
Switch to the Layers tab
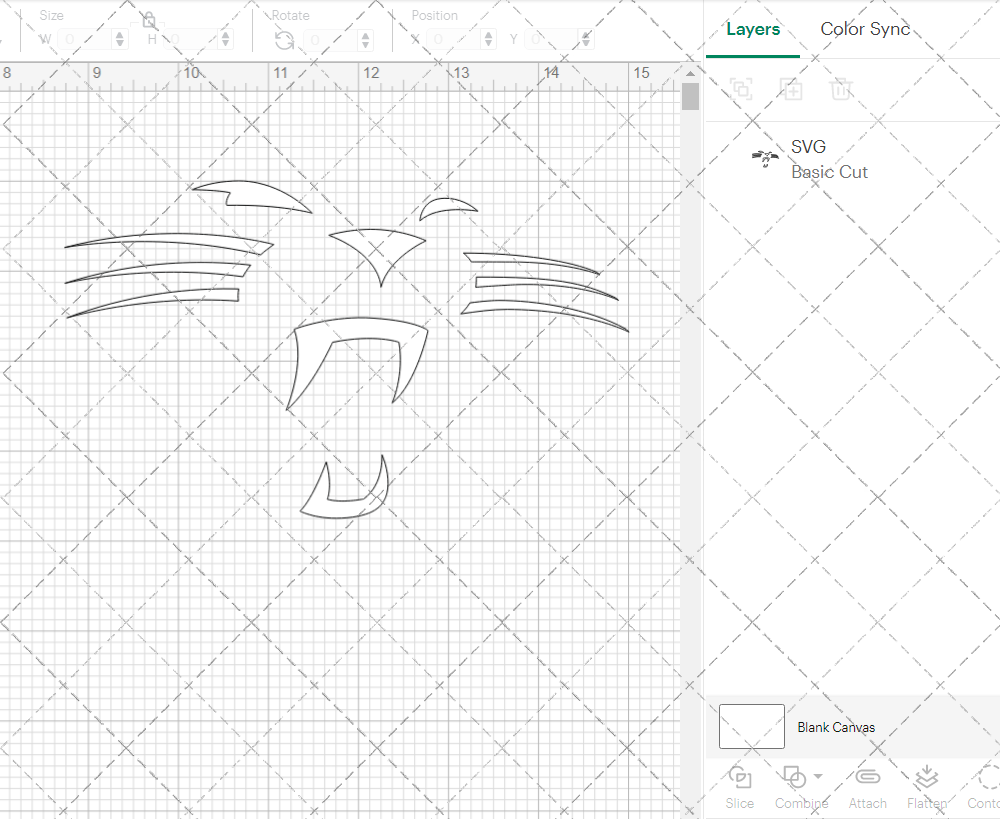753,29
